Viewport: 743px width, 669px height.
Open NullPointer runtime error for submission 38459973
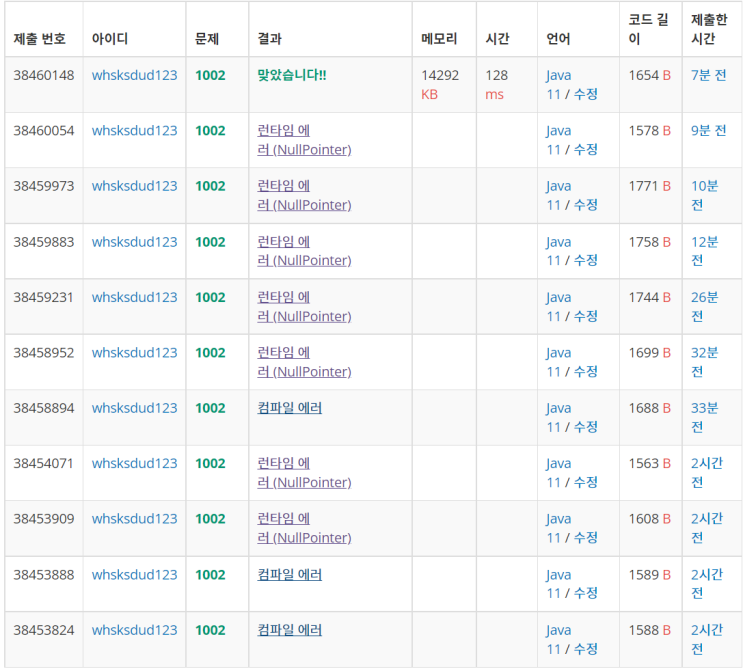(304, 195)
